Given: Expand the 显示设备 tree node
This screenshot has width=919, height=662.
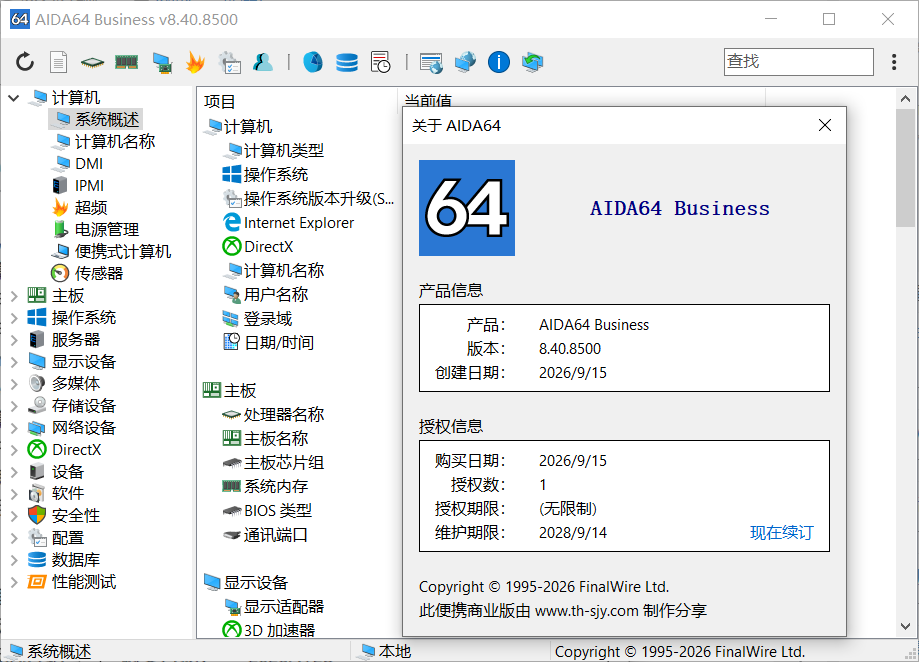Looking at the screenshot, I should [x=14, y=362].
